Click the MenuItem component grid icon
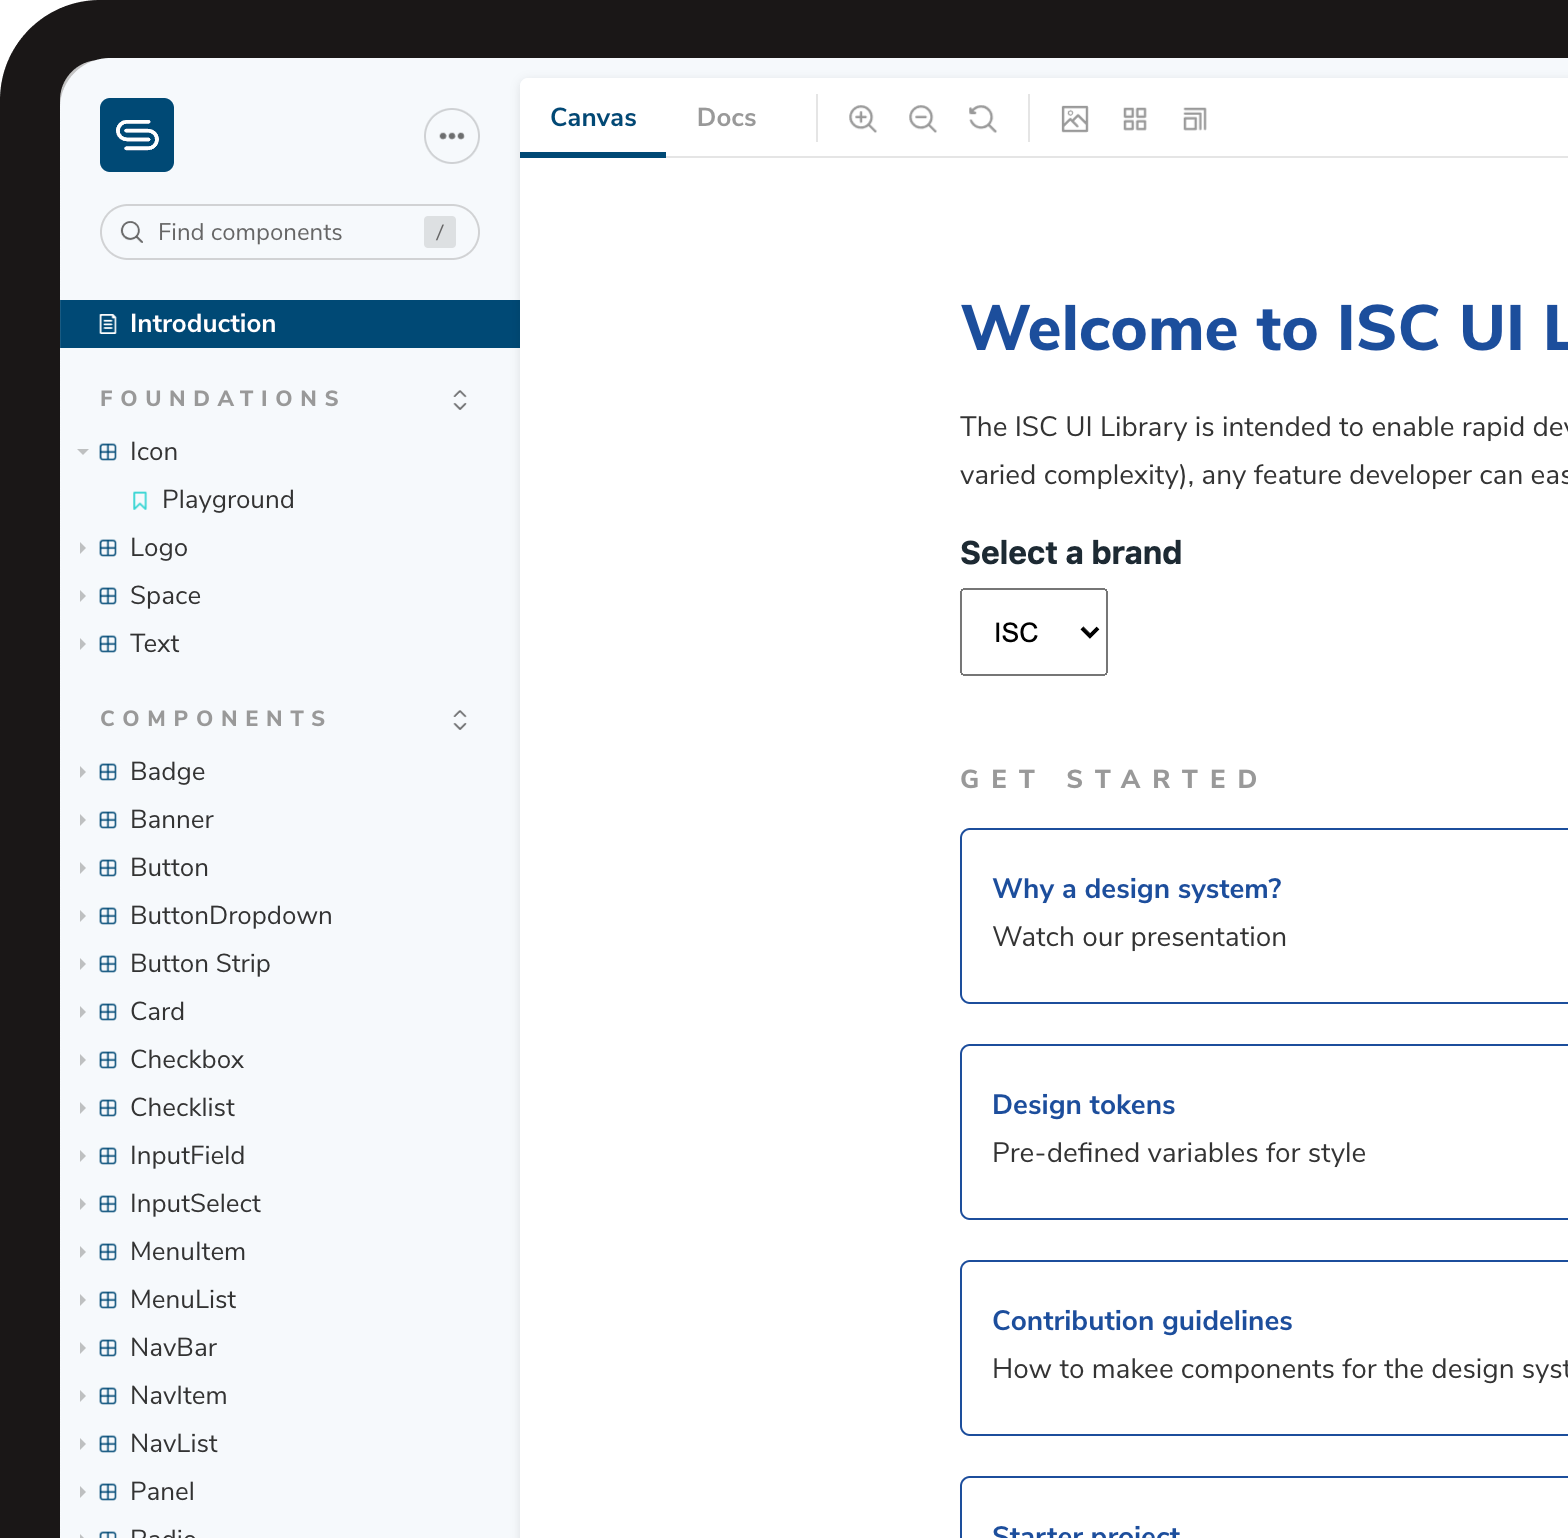Viewport: 1568px width, 1538px height. (108, 1252)
